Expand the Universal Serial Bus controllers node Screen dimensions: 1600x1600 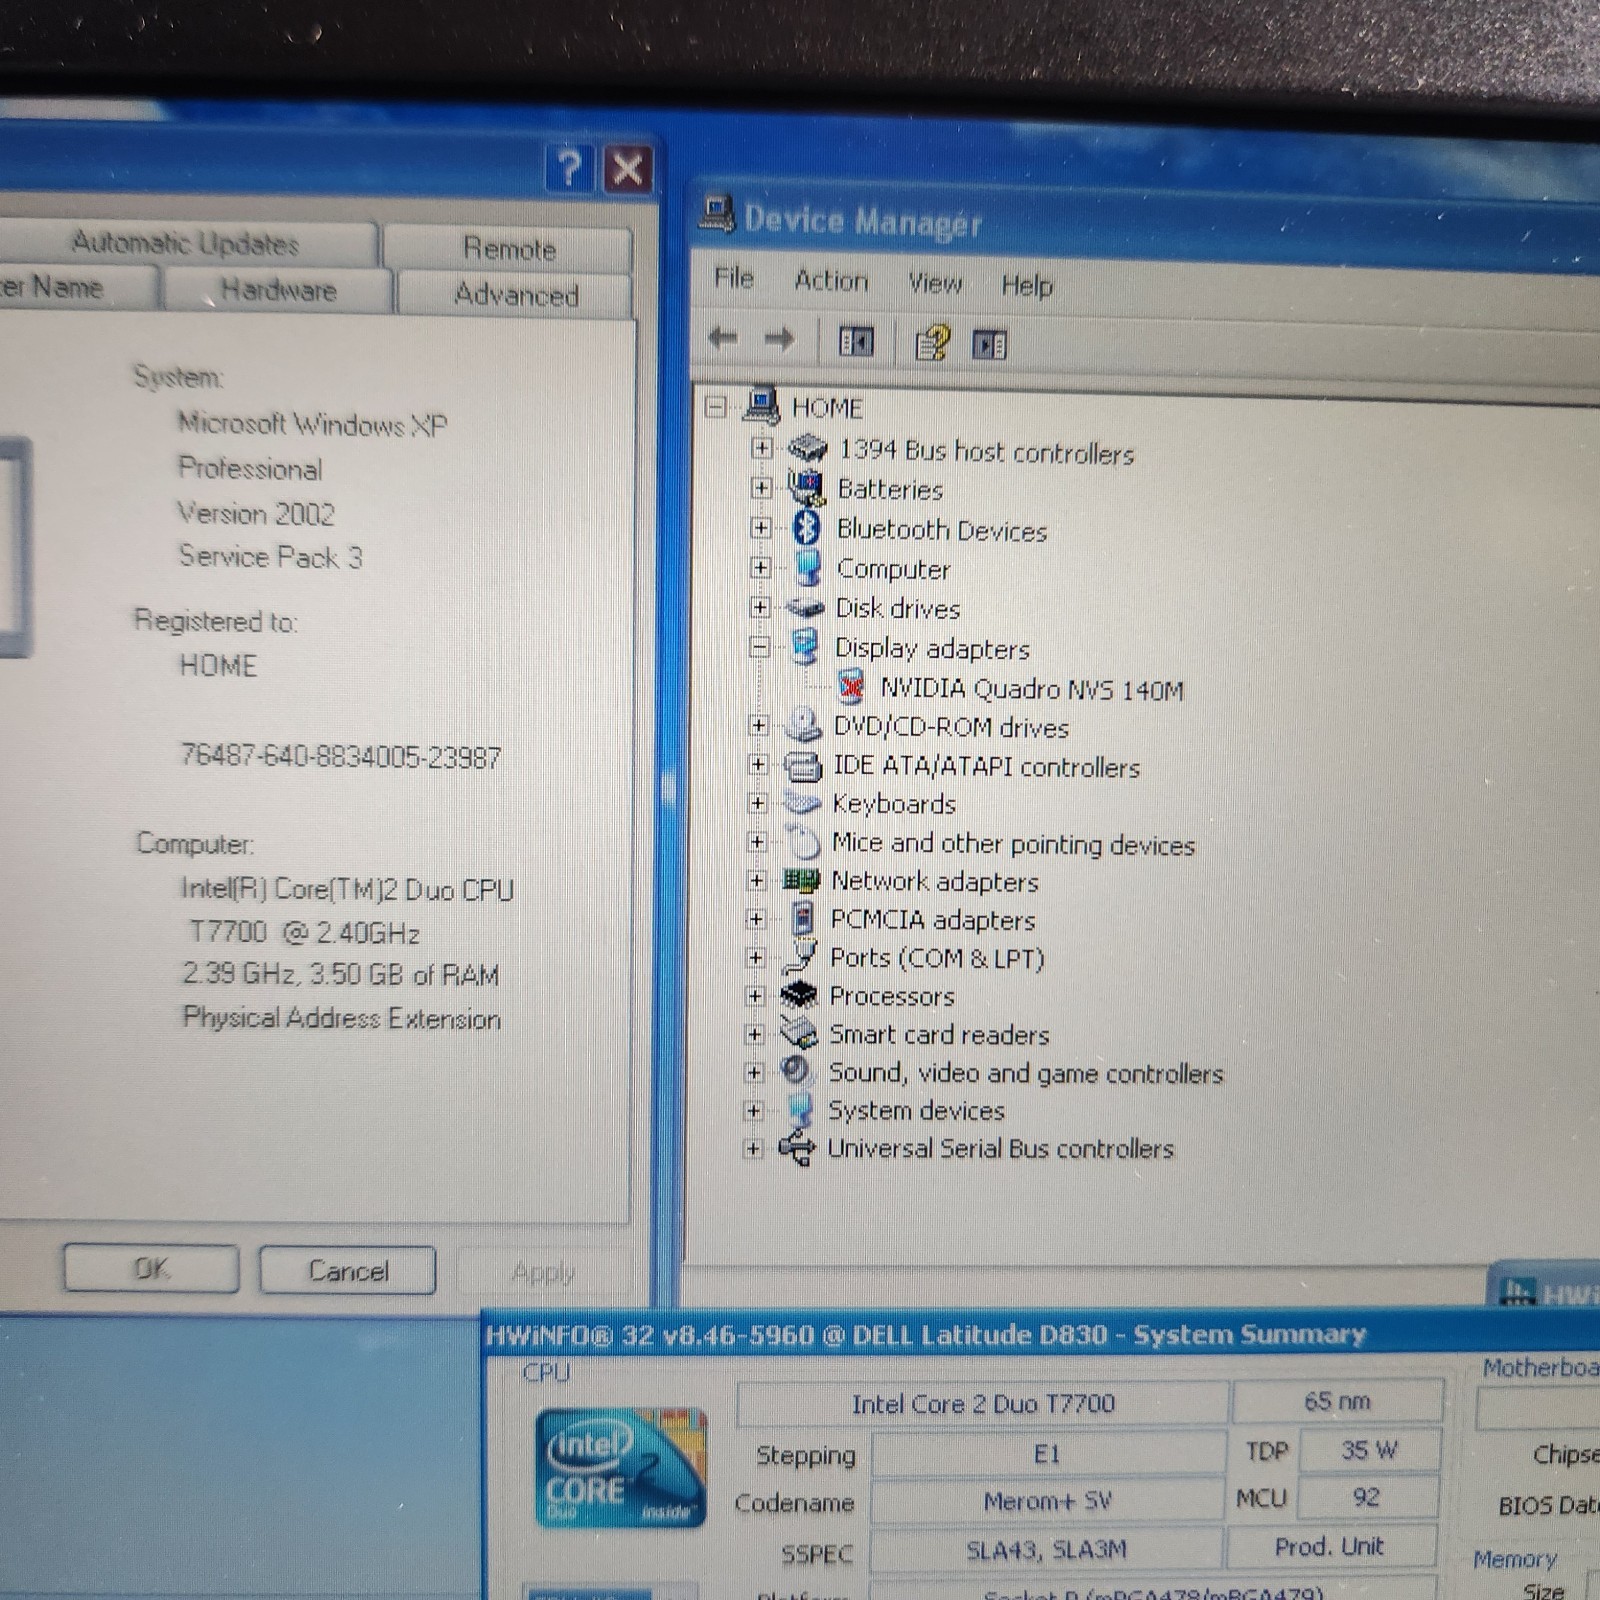point(753,1148)
